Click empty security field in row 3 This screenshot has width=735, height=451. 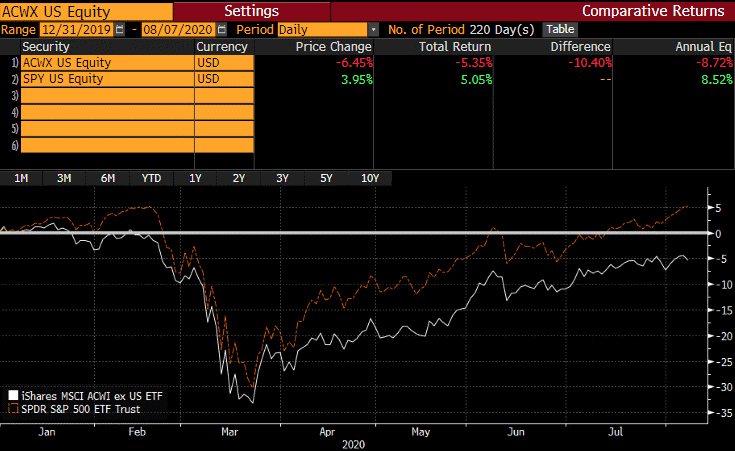point(107,96)
